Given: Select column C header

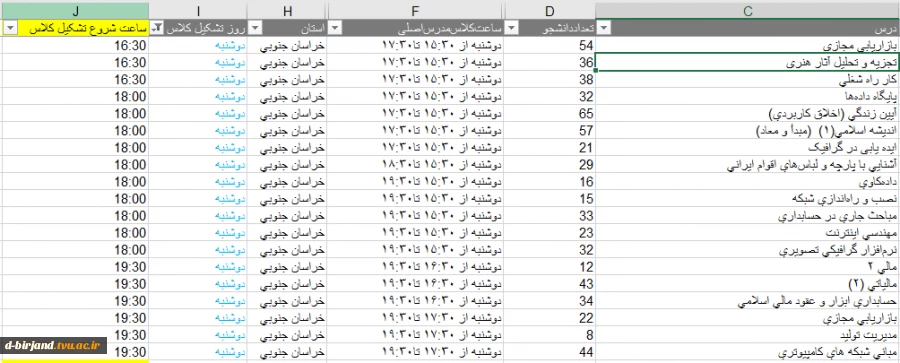Looking at the screenshot, I should tap(748, 10).
